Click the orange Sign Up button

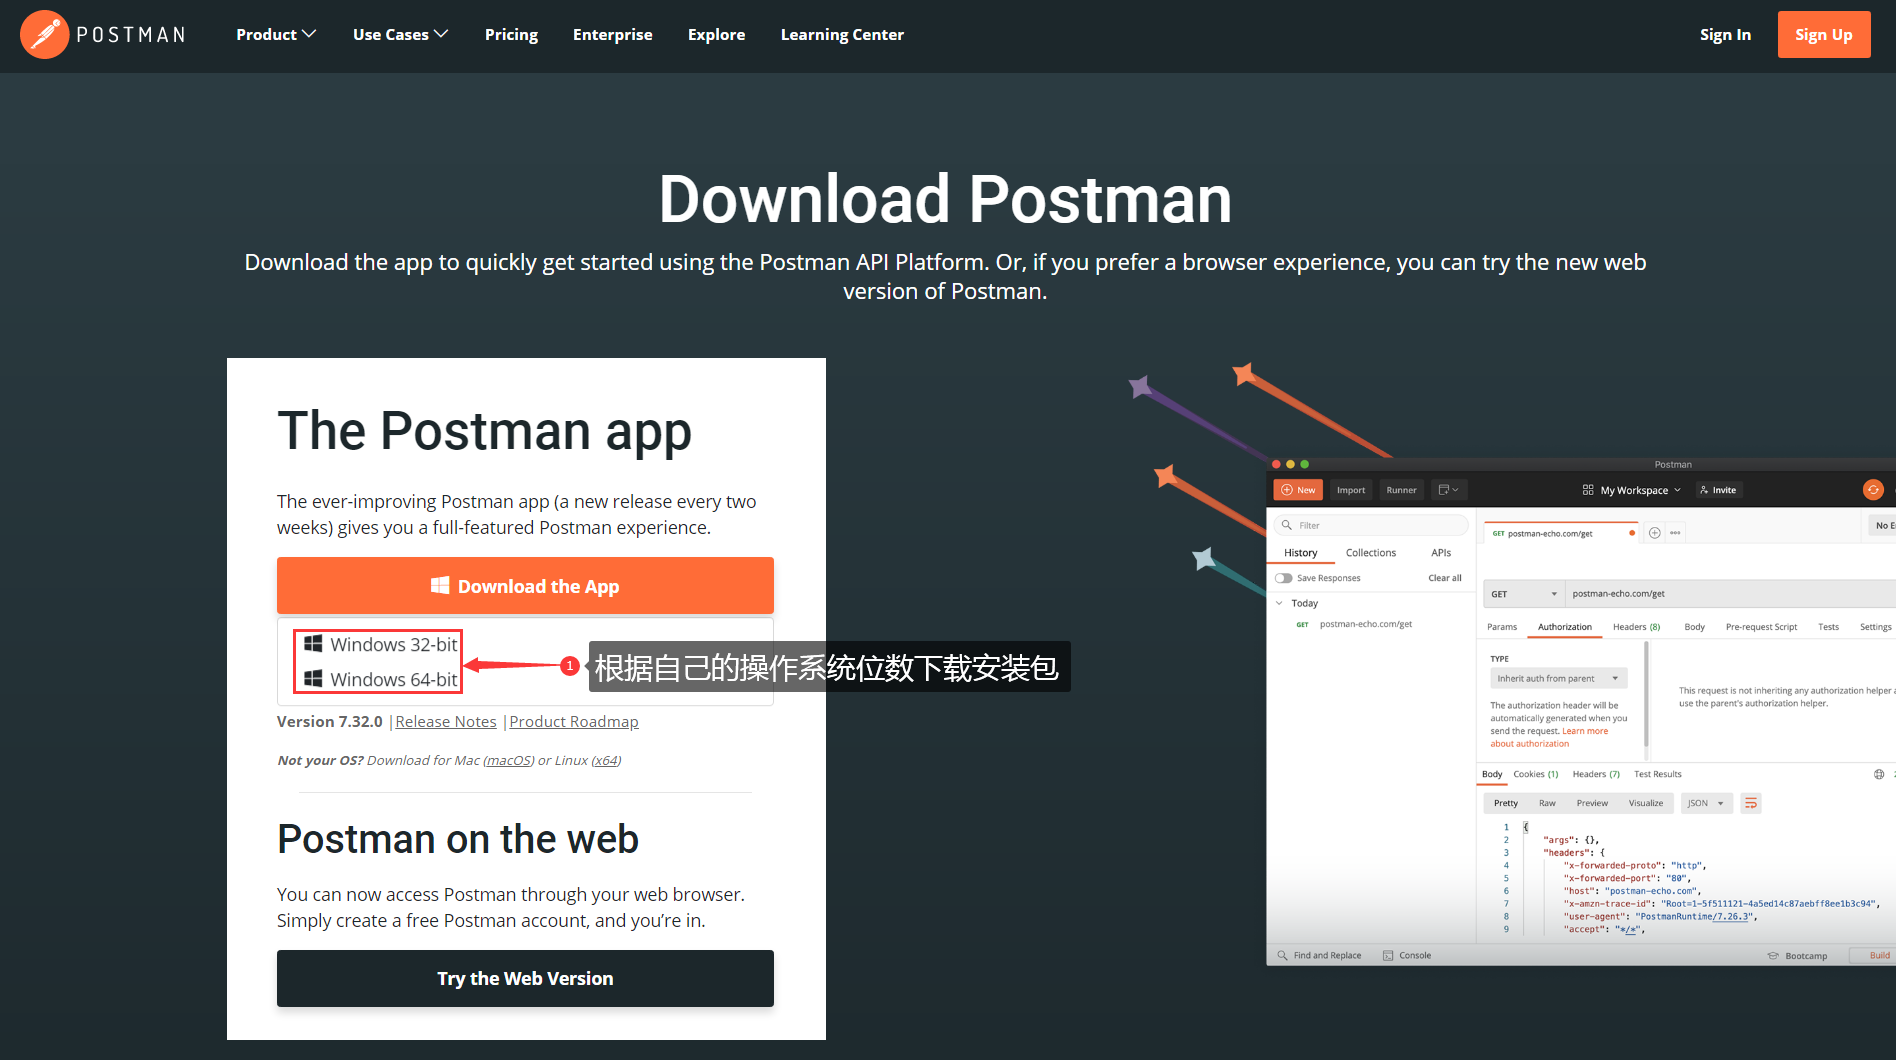pos(1823,34)
